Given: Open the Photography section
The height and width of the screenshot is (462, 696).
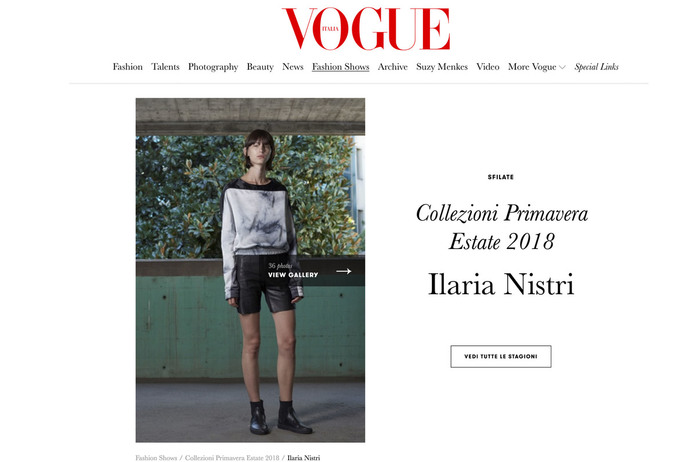Looking at the screenshot, I should (x=213, y=67).
